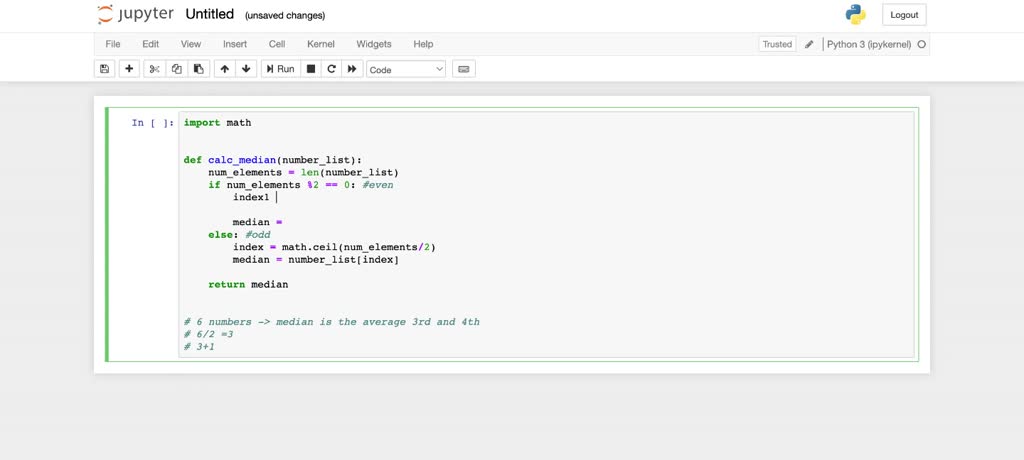Insert a new cell below
1024x460 pixels.
(x=129, y=69)
